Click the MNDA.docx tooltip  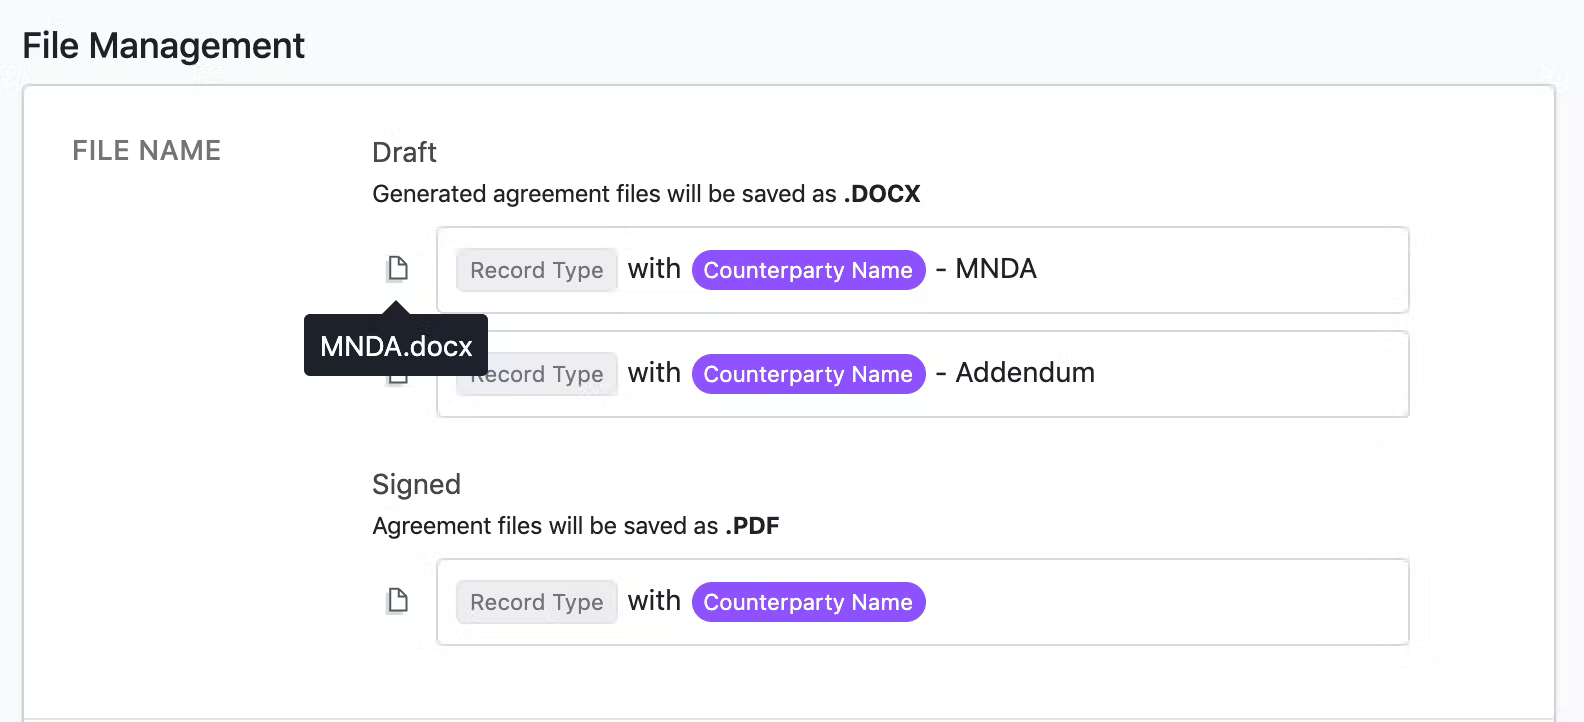click(394, 346)
